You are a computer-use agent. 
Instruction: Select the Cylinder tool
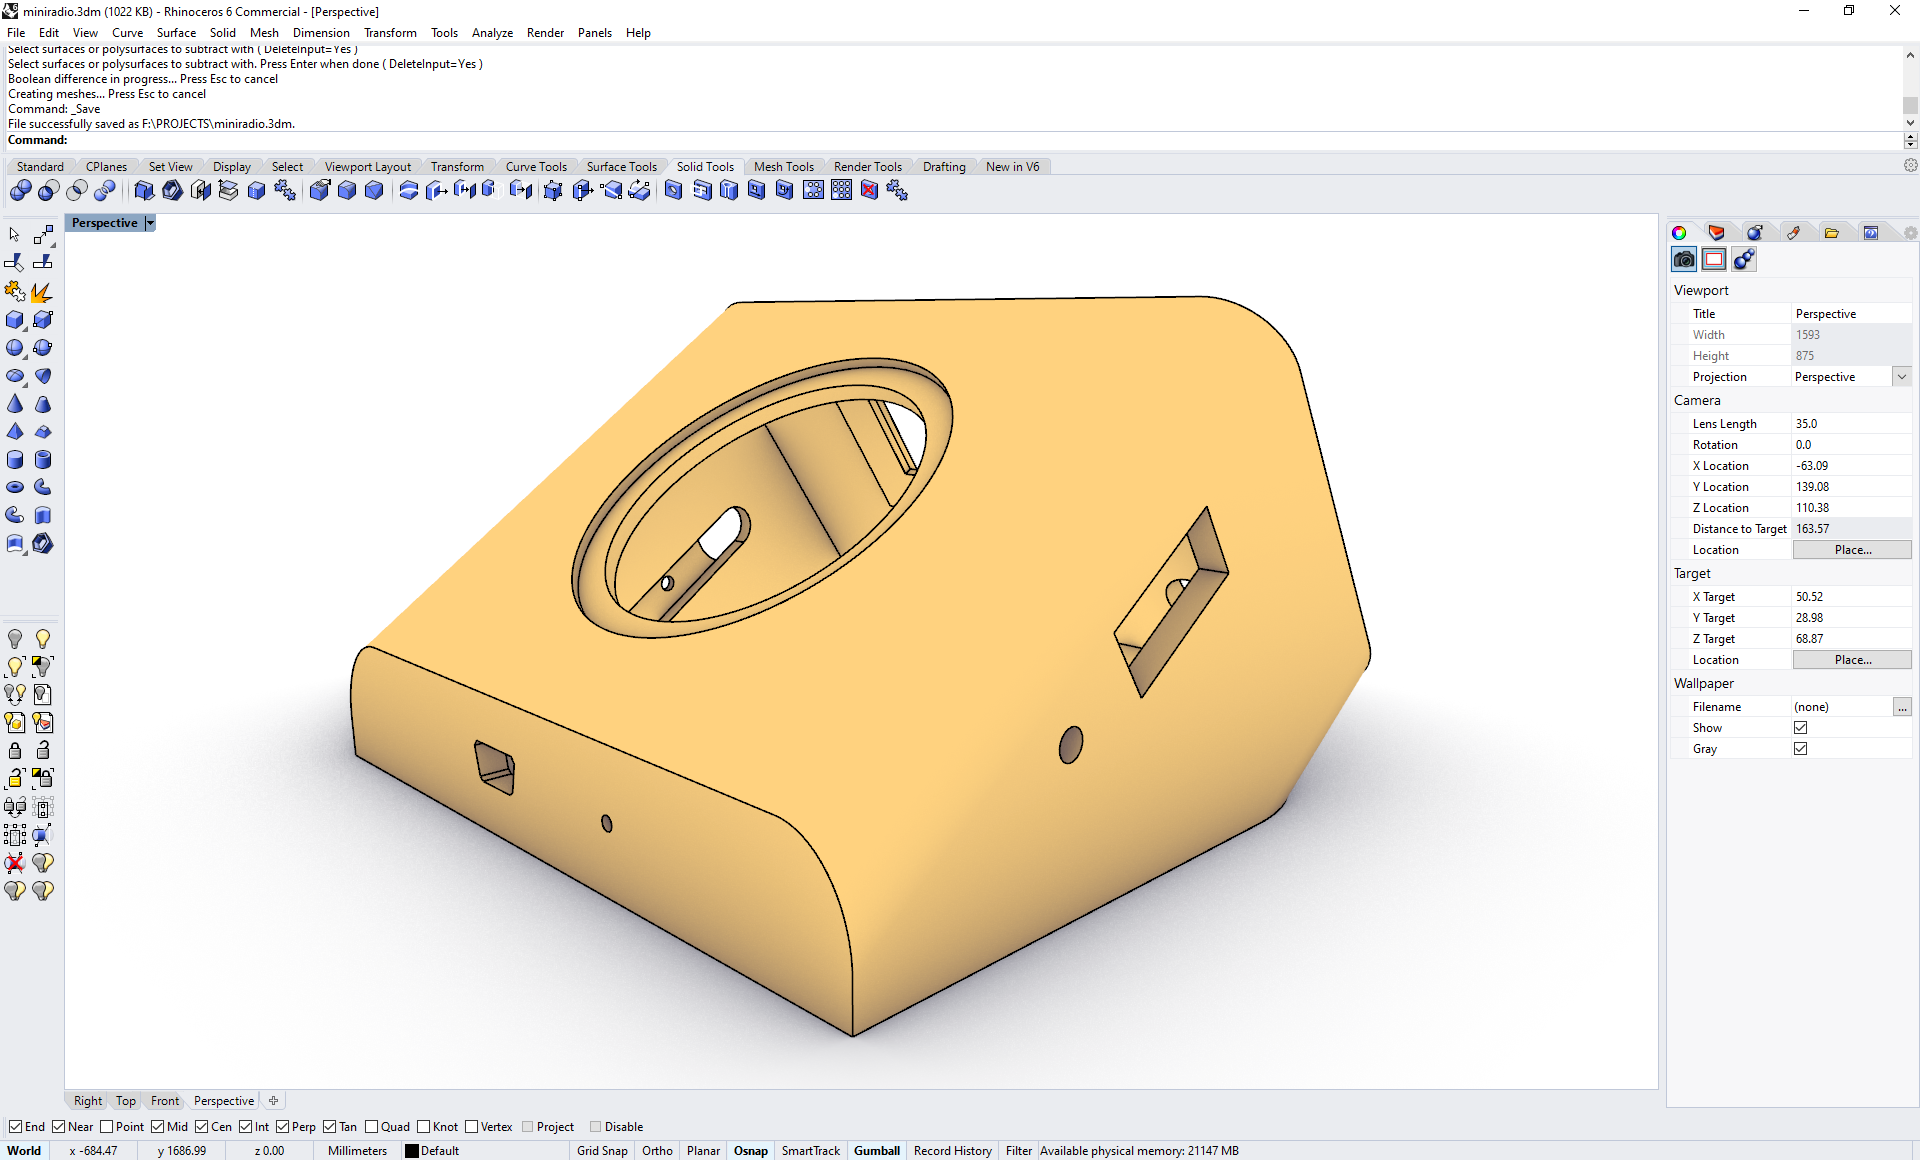[x=15, y=460]
